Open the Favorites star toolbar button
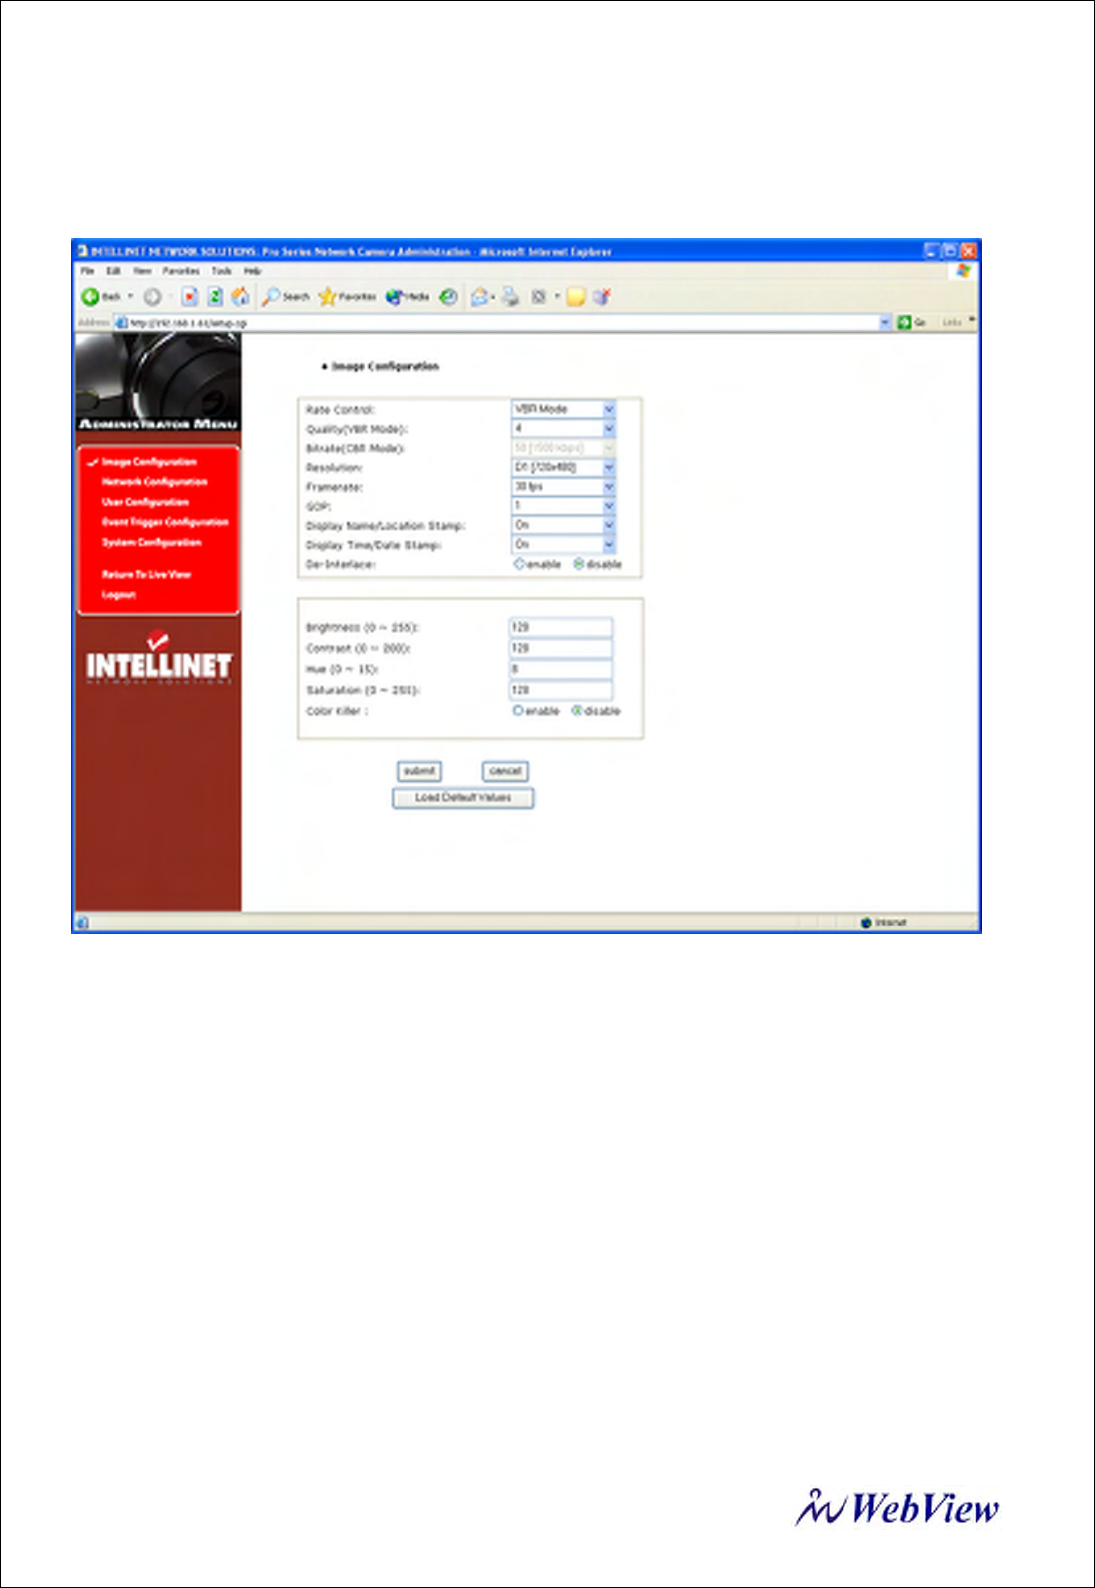The image size is (1095, 1588). point(347,297)
